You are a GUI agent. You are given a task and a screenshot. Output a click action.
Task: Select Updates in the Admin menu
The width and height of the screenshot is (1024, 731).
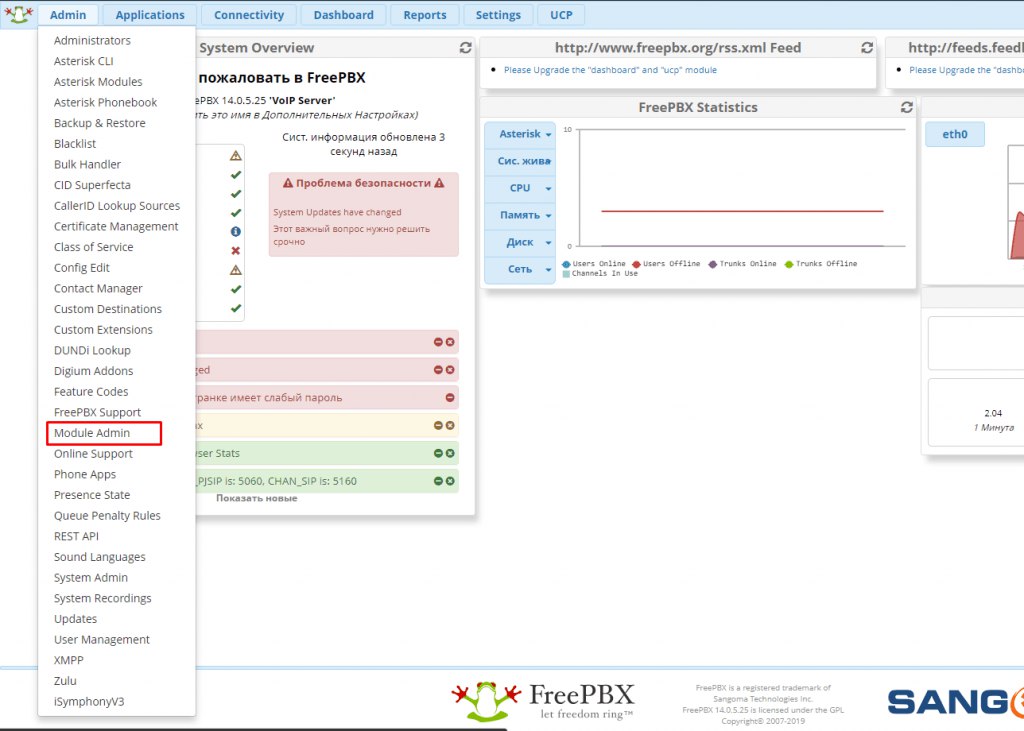(x=75, y=619)
